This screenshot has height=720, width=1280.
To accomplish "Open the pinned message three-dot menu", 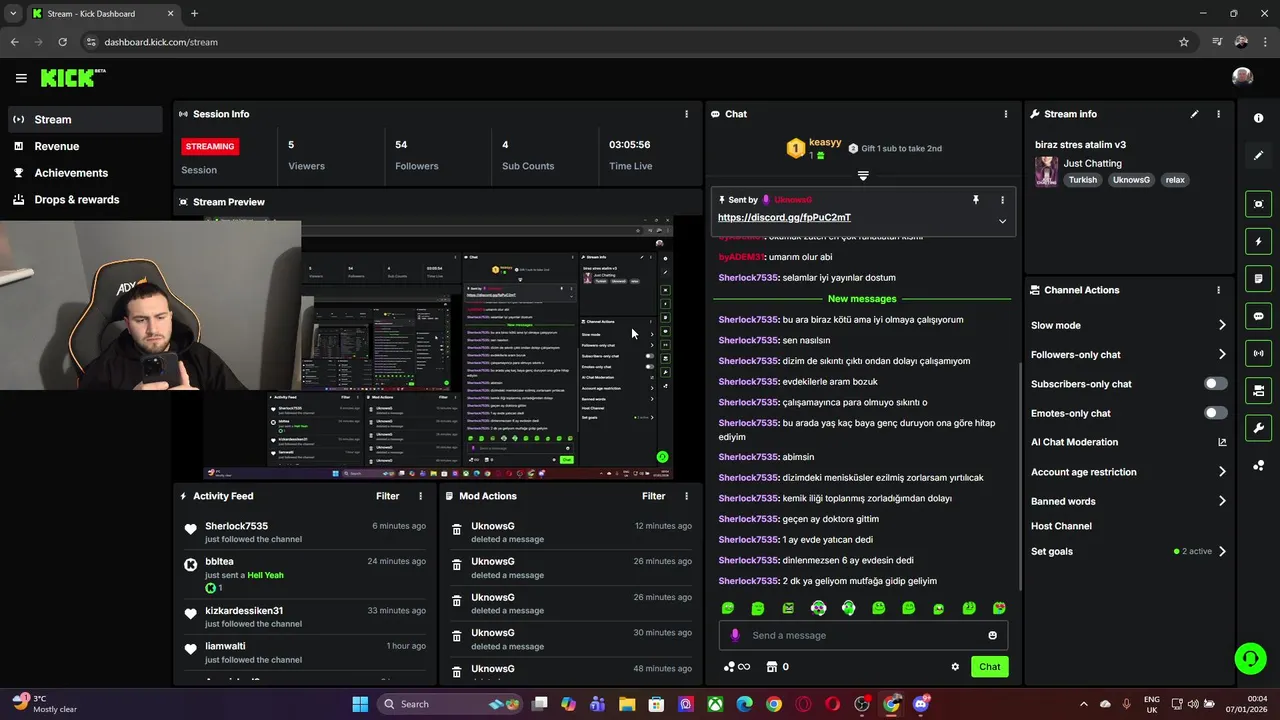I will coord(1002,200).
